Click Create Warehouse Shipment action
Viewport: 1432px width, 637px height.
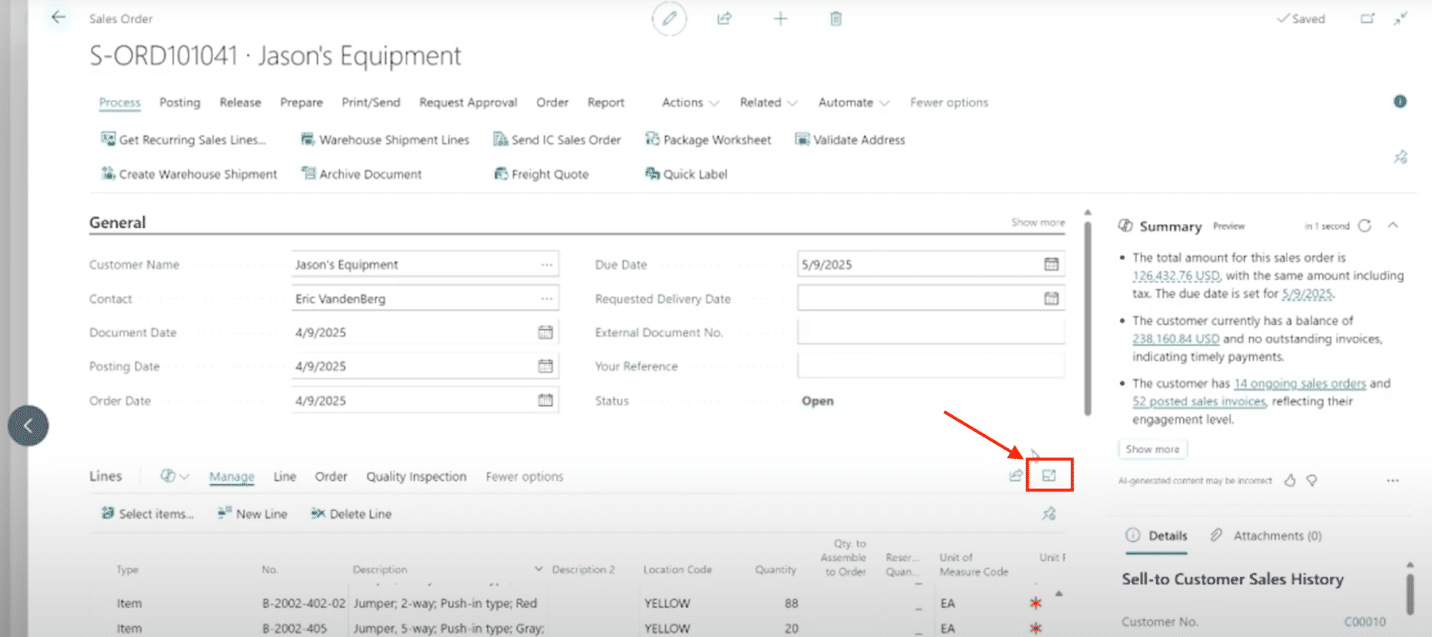coord(190,174)
